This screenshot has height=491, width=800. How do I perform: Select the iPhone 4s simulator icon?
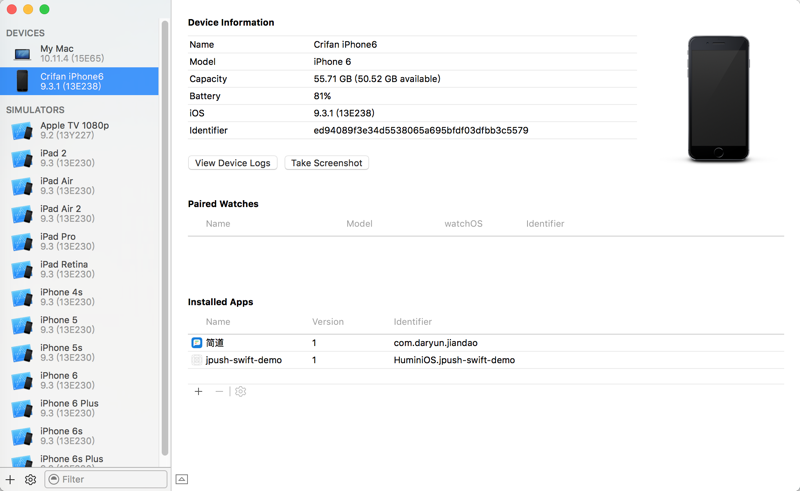[22, 297]
